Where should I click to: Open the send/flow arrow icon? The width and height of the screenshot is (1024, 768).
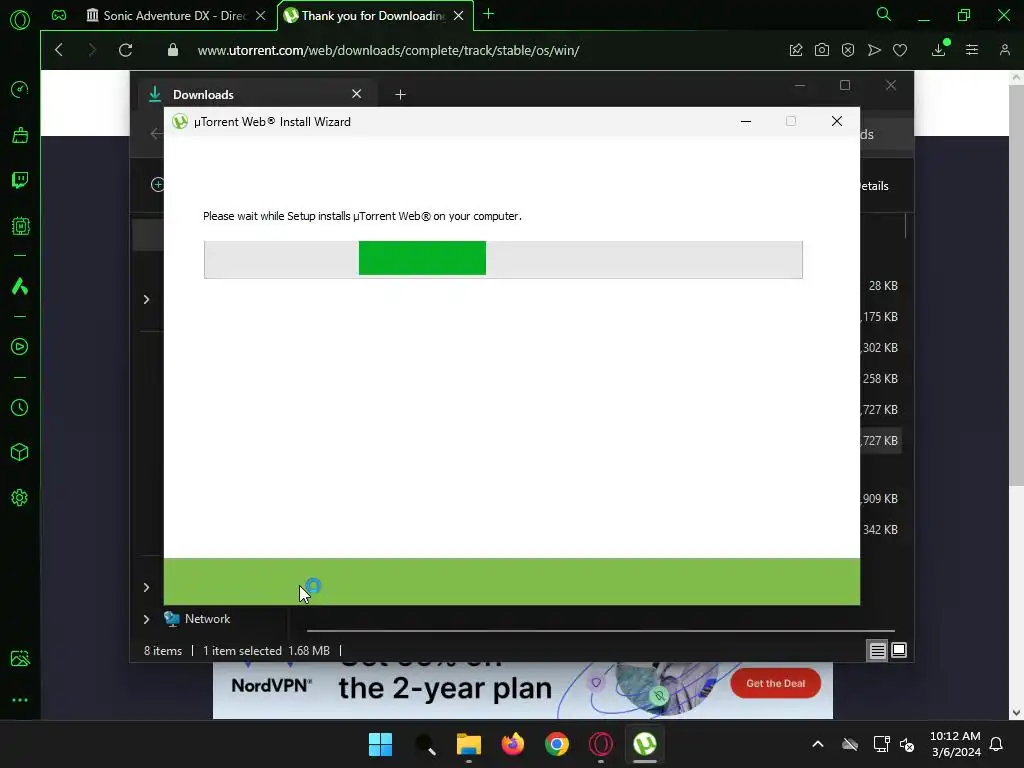point(874,50)
